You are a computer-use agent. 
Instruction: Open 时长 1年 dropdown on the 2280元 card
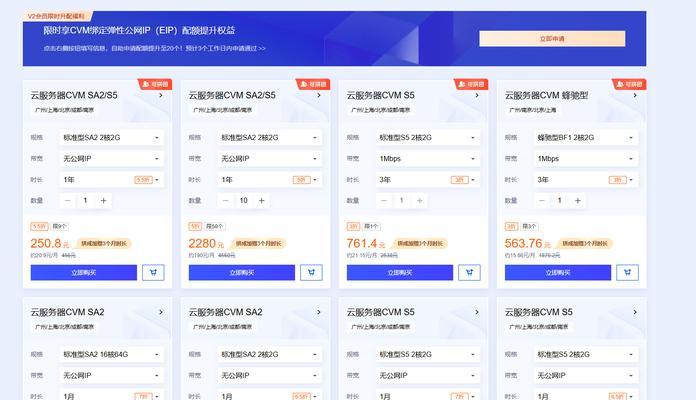(x=269, y=180)
